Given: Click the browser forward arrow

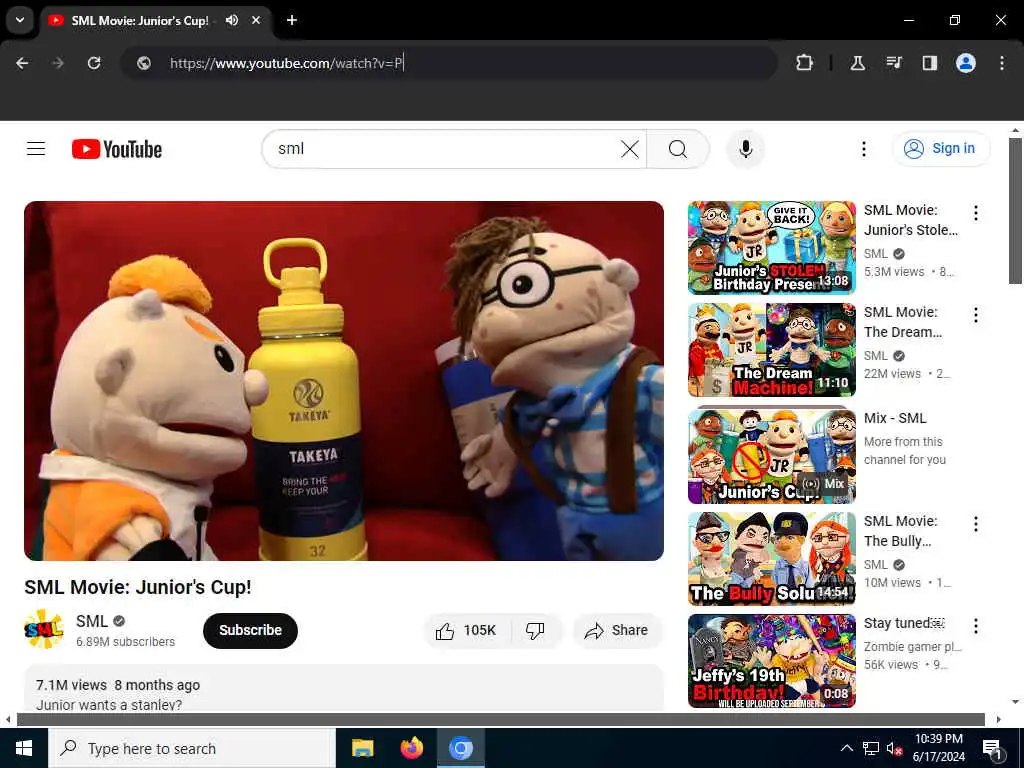Looking at the screenshot, I should coord(58,63).
